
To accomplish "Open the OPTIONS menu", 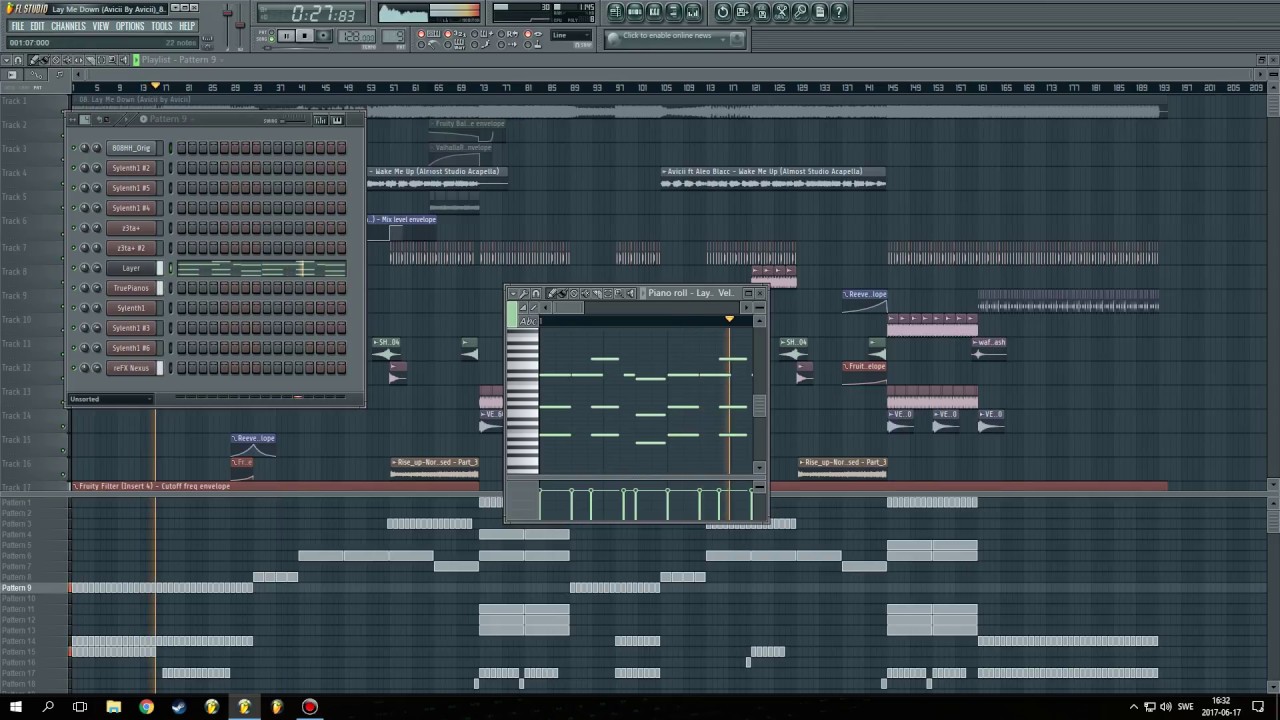I will (x=130, y=26).
